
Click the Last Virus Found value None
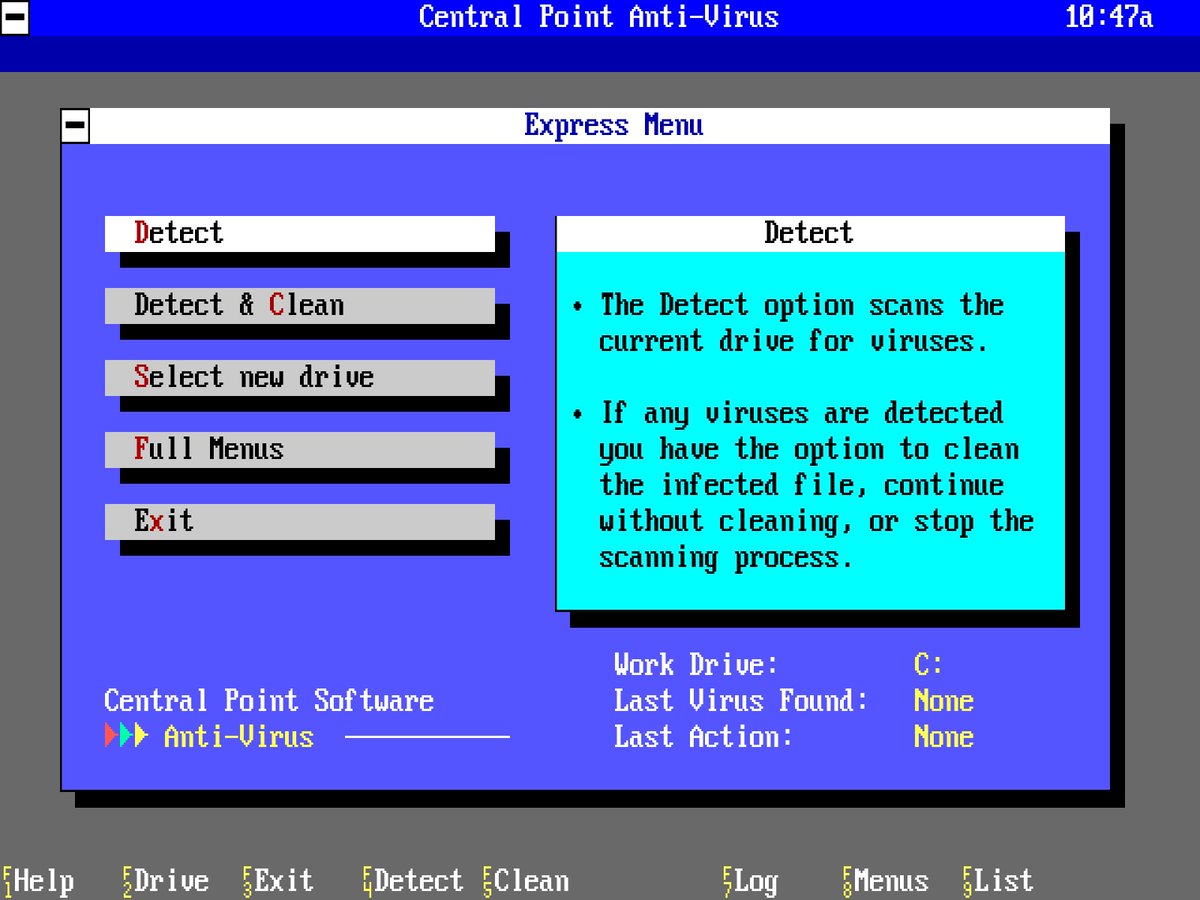click(x=944, y=701)
